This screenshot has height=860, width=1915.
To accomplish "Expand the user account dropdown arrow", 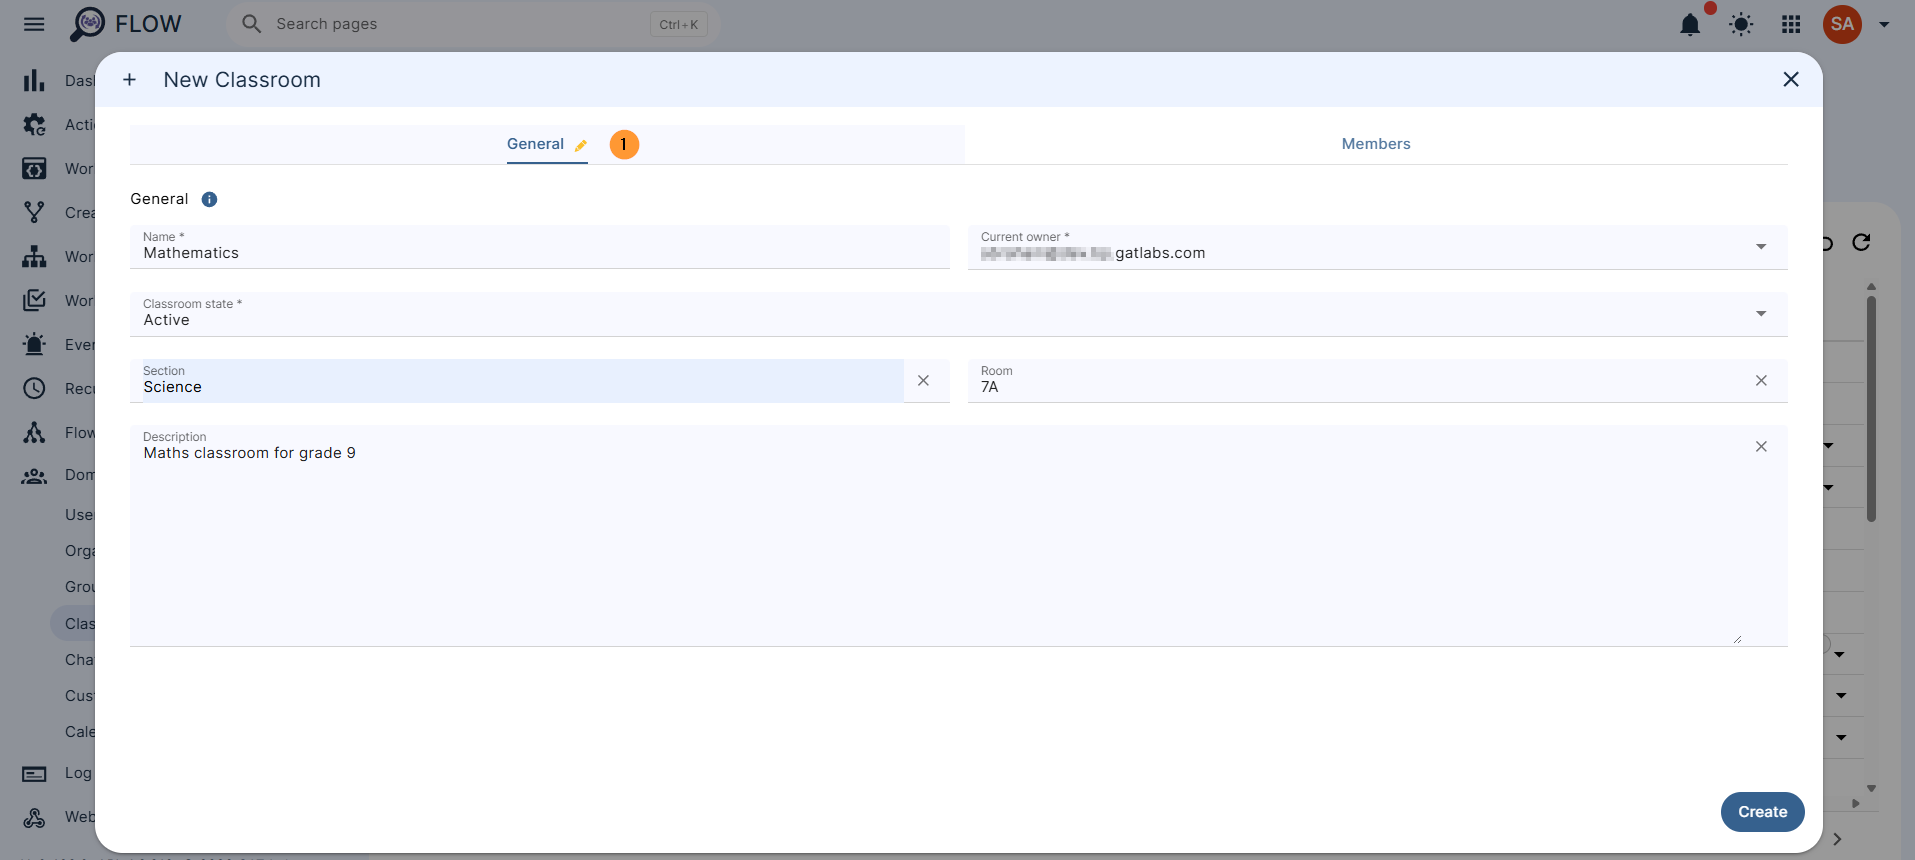I will pyautogui.click(x=1884, y=24).
